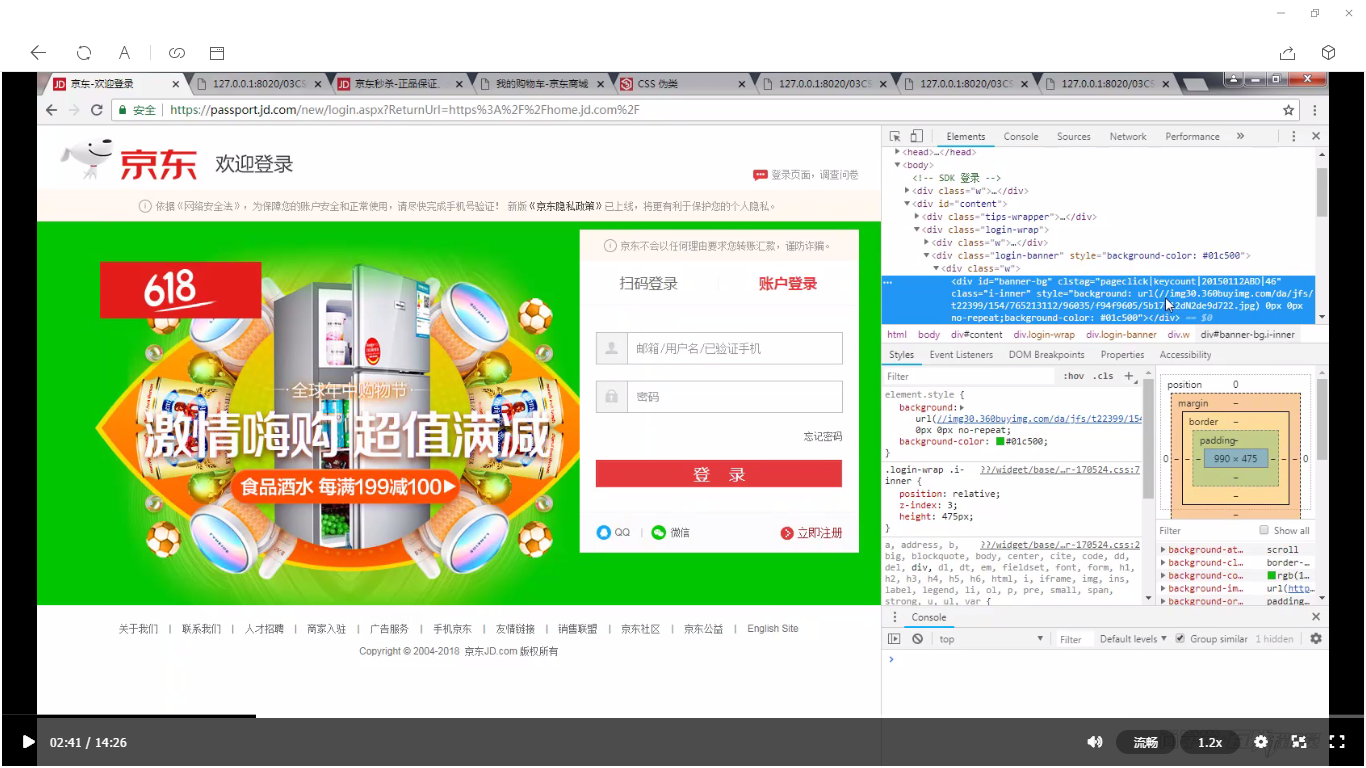Click the 3D cube icon at top right
1366x768 pixels.
tap(1329, 53)
